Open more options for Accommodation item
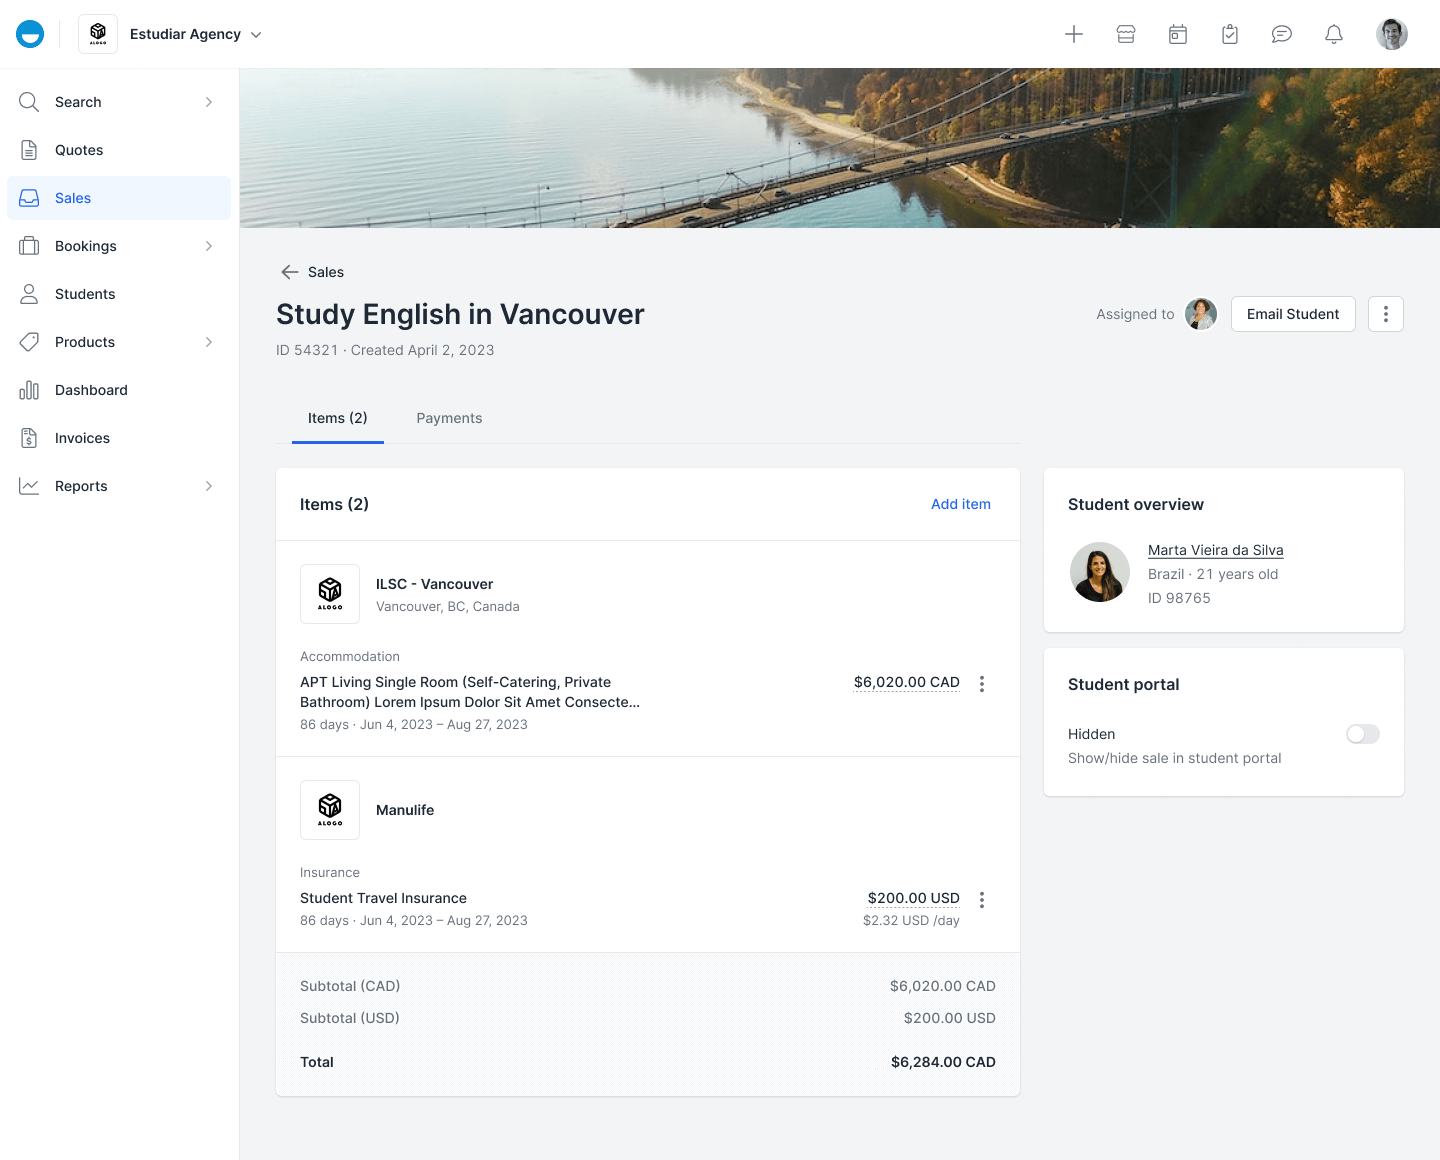This screenshot has height=1160, width=1440. tap(982, 684)
